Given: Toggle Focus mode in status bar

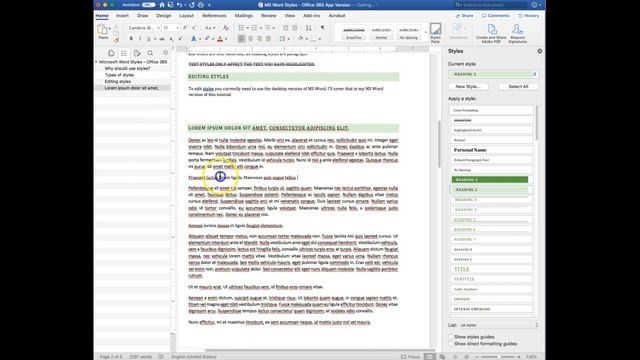Looking at the screenshot, I should (411, 356).
